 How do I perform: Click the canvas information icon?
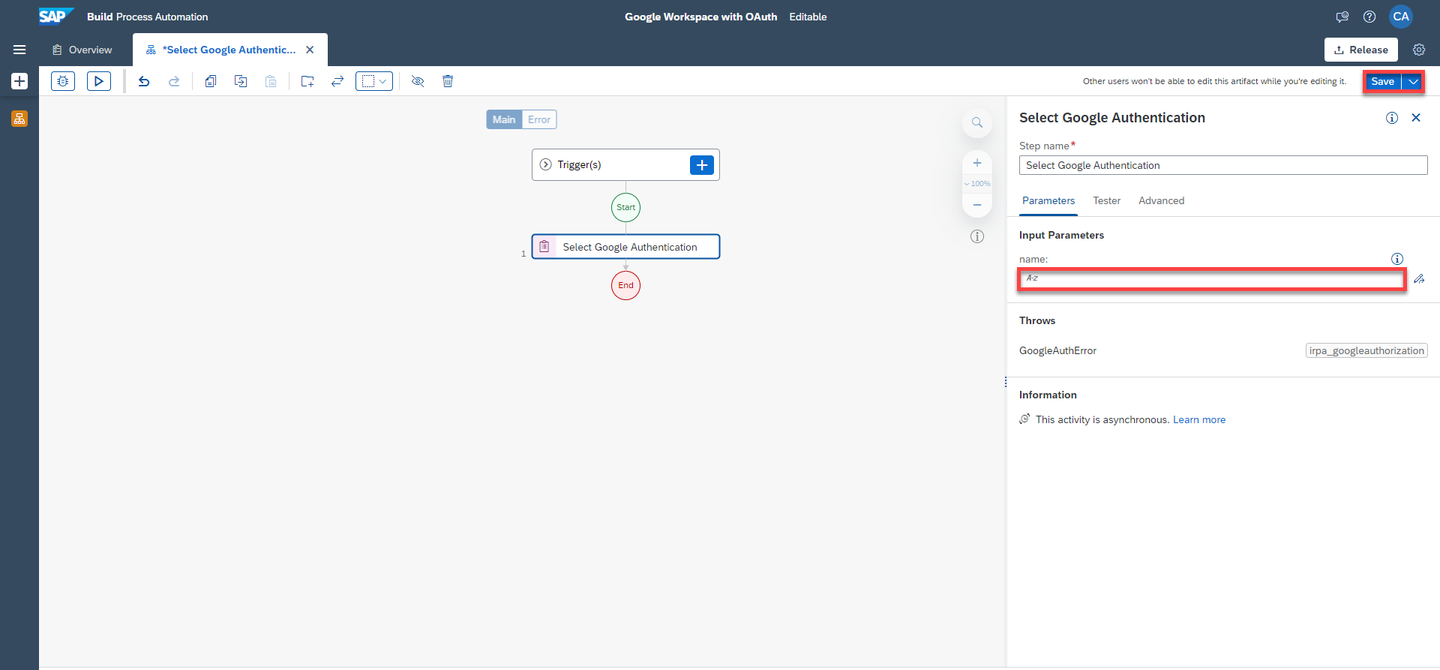977,237
